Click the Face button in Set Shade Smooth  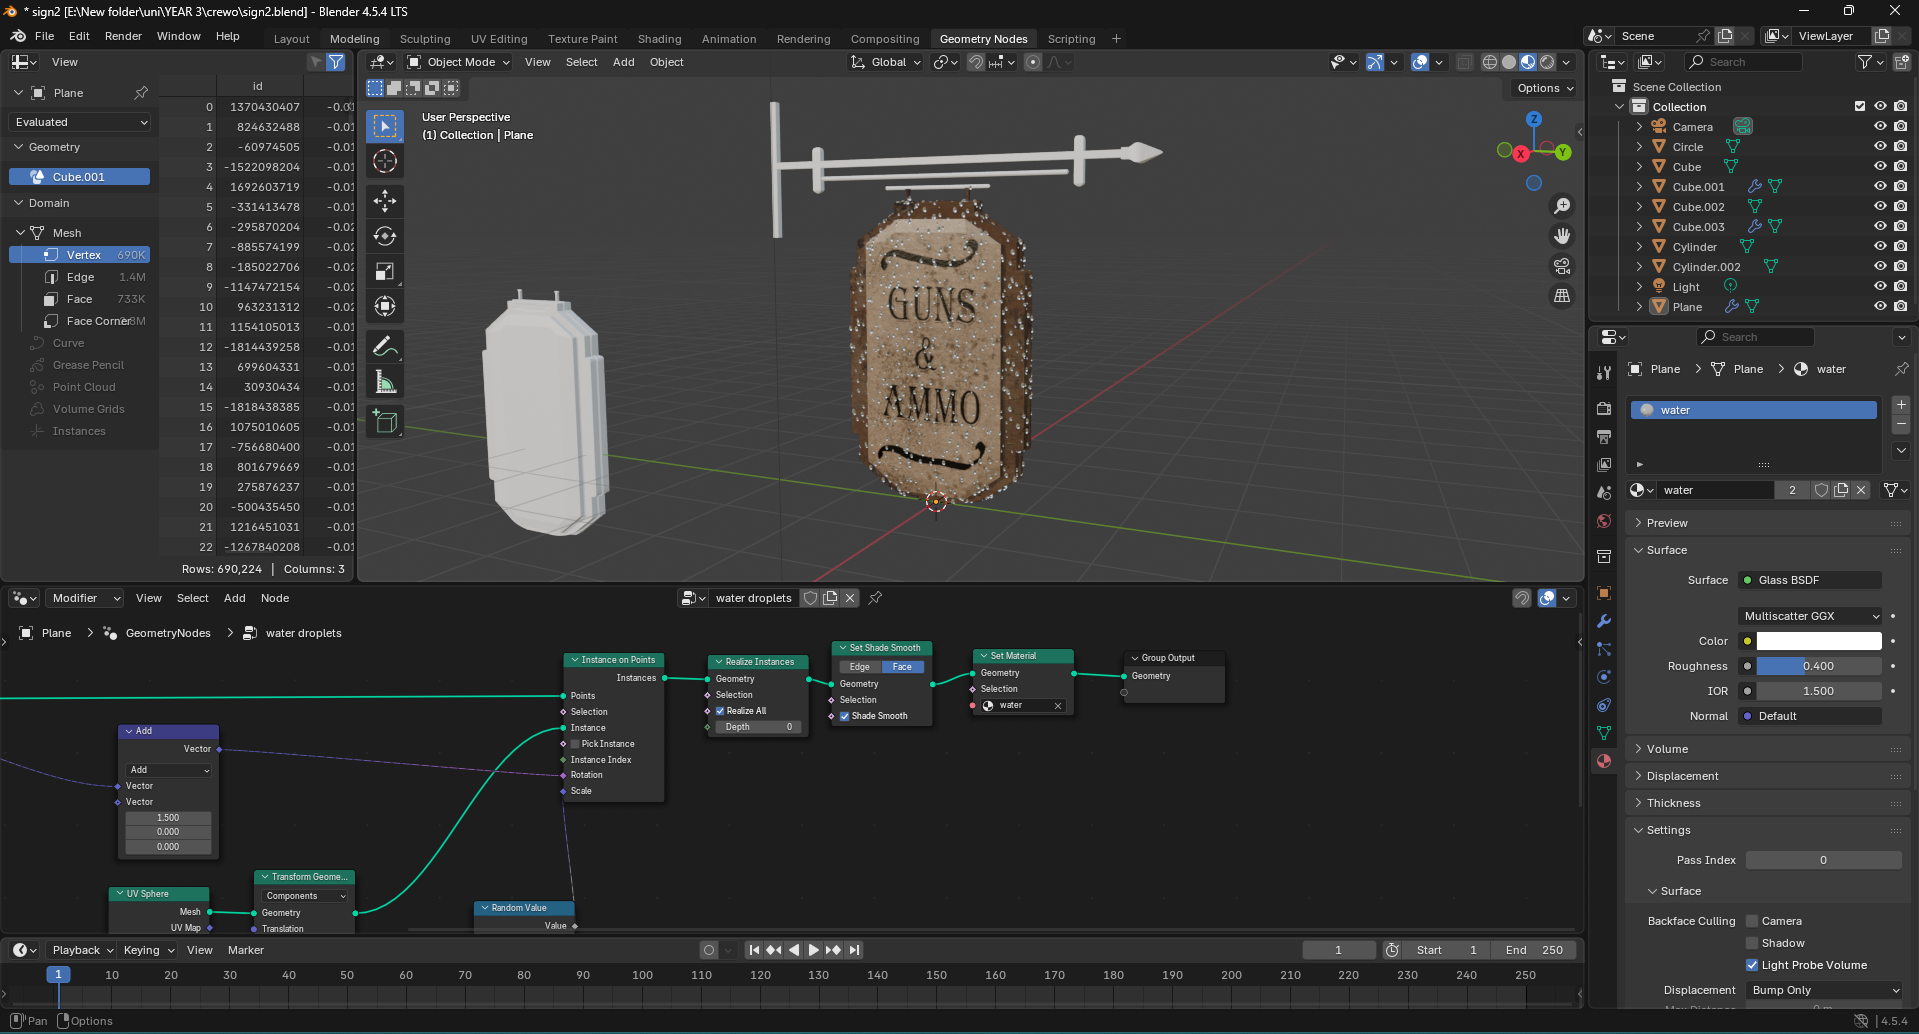point(902,667)
